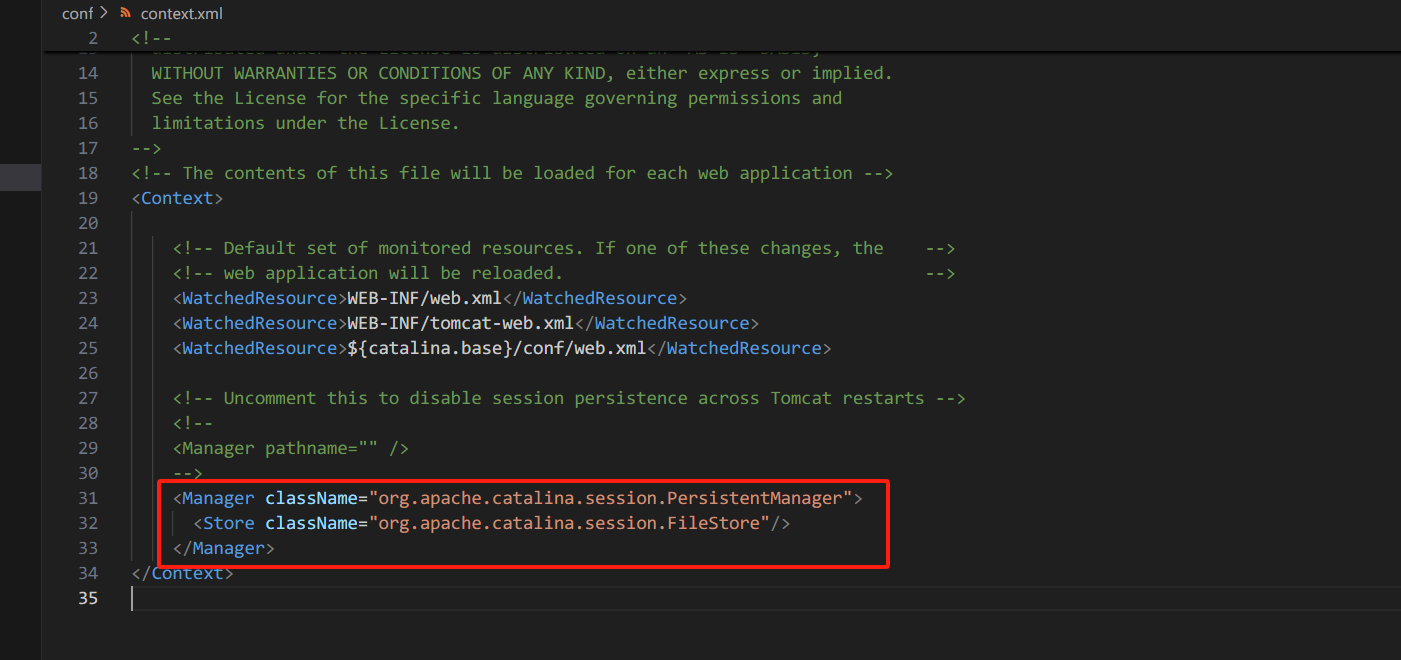Click line number 19 in gutter

pyautogui.click(x=88, y=198)
